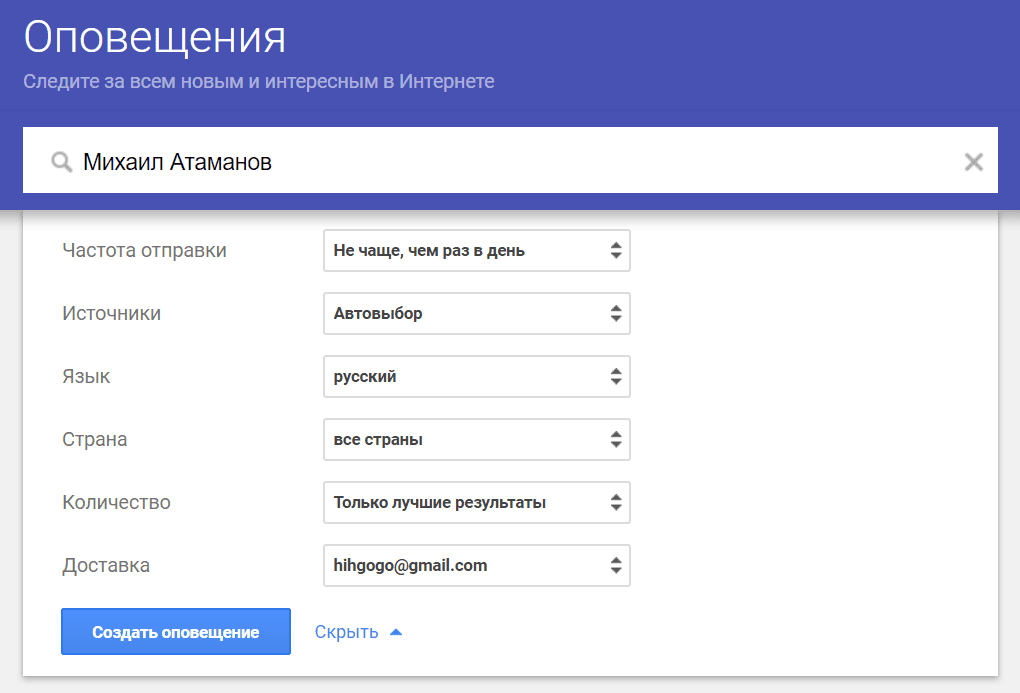1020x693 pixels.
Task: Click the magnifying glass search icon
Action: click(x=62, y=162)
